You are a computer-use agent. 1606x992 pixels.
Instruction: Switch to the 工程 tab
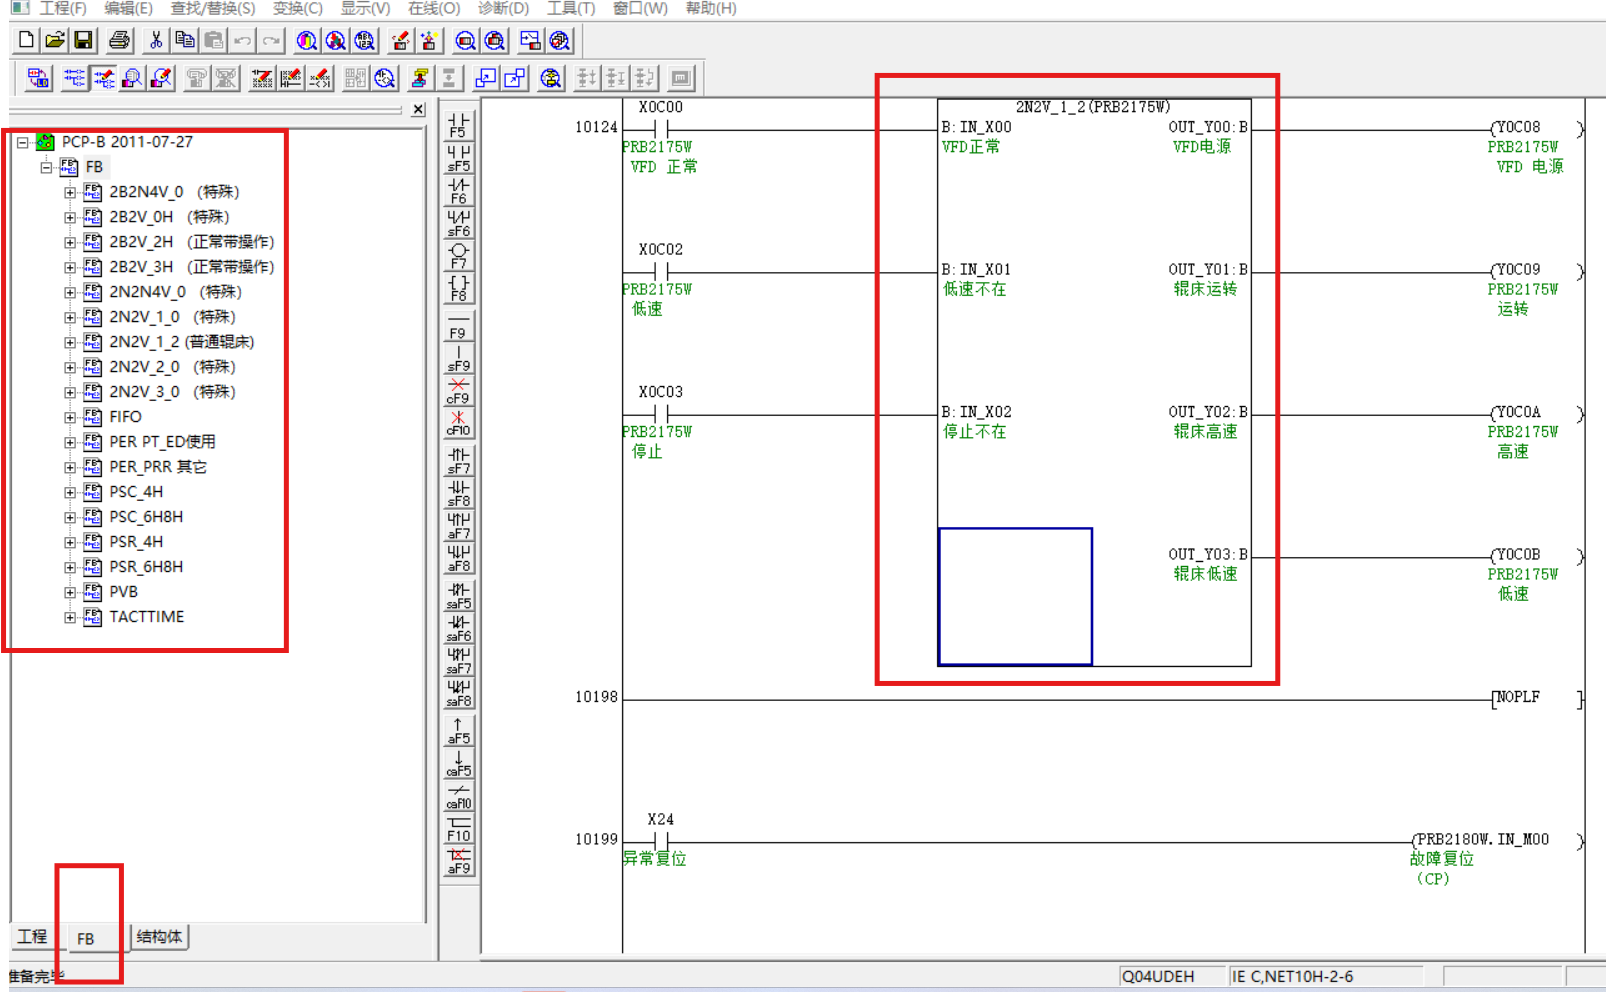coord(32,937)
